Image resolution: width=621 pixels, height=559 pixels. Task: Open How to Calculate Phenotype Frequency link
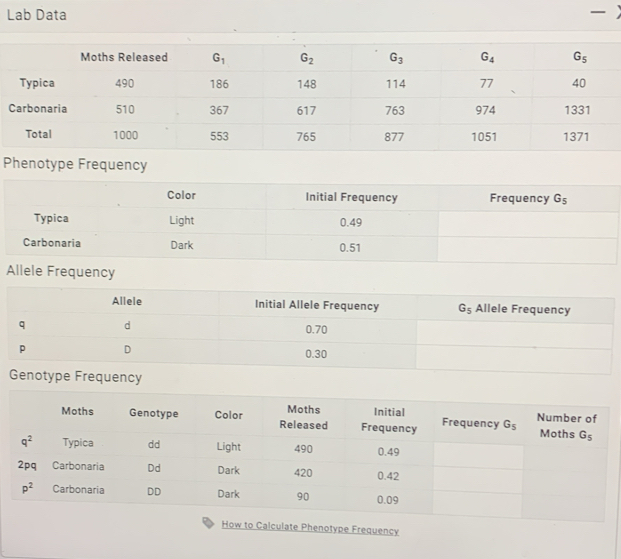coord(310,528)
